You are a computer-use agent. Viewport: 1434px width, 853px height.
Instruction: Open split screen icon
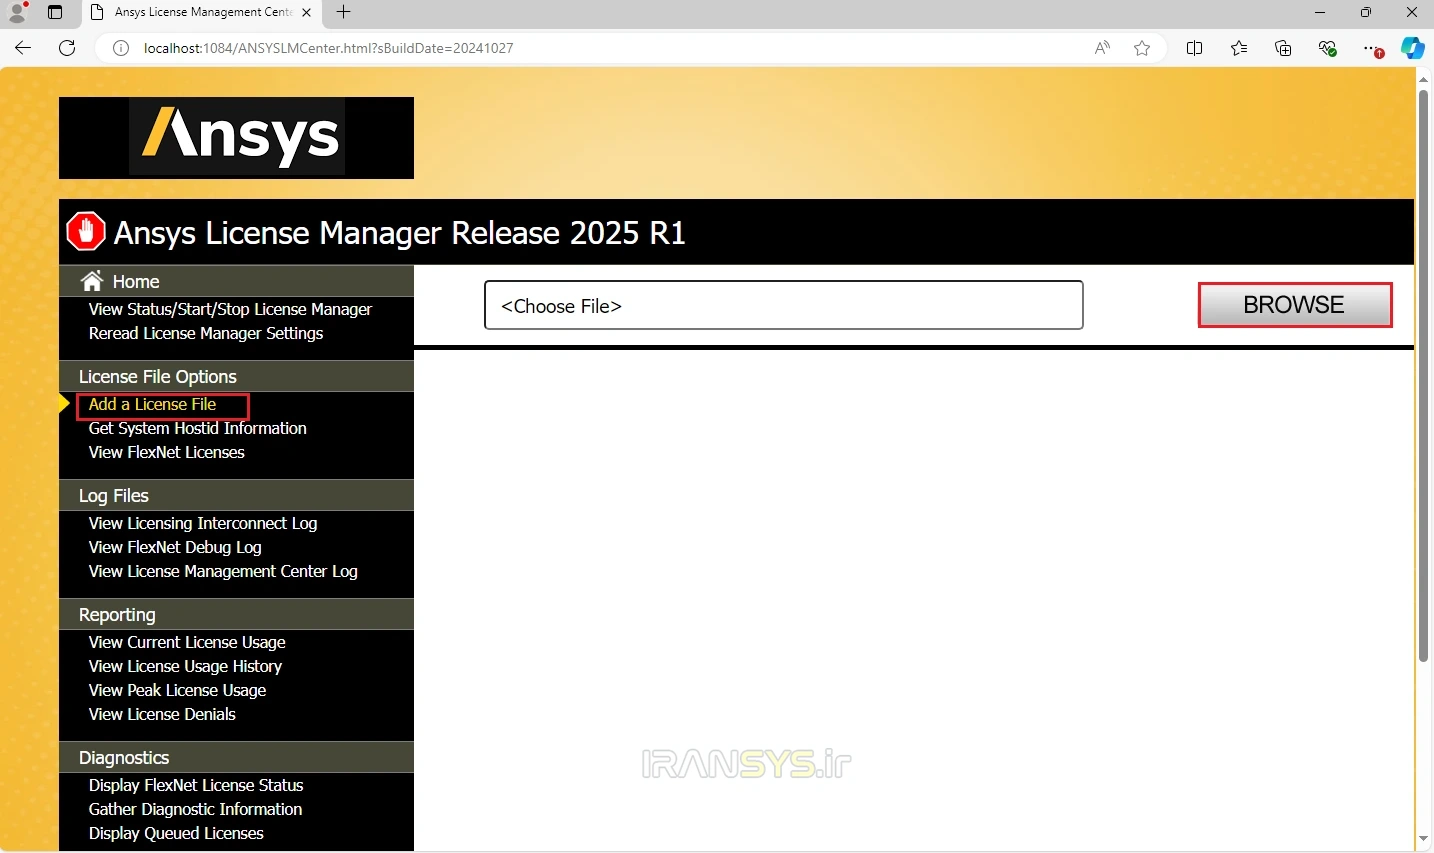pyautogui.click(x=1194, y=48)
